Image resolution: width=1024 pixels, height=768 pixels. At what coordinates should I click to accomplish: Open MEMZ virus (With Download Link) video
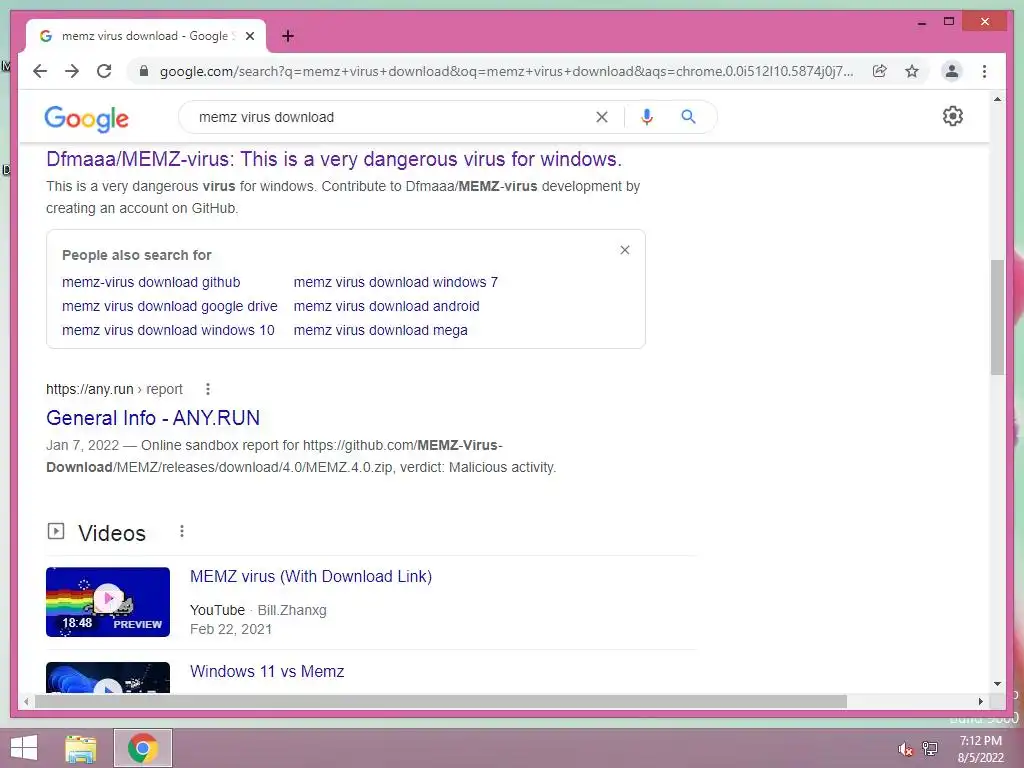click(x=311, y=577)
